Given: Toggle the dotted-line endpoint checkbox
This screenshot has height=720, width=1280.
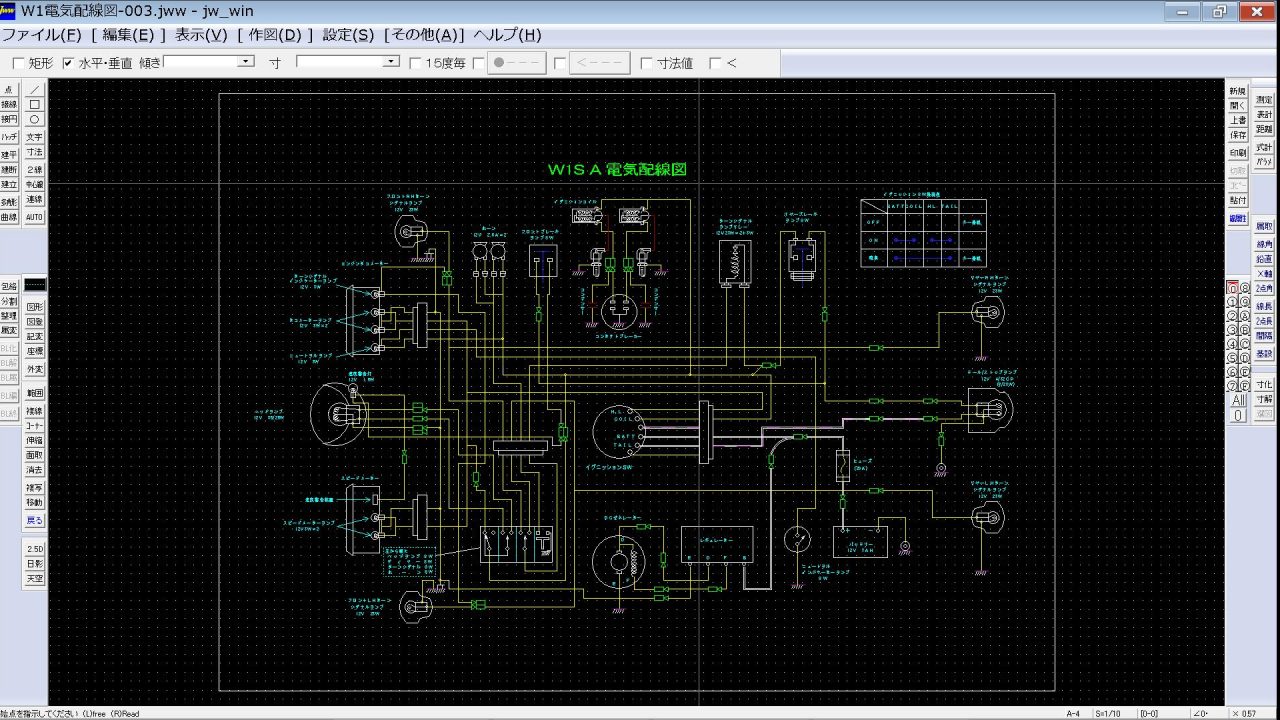Looking at the screenshot, I should tap(478, 63).
